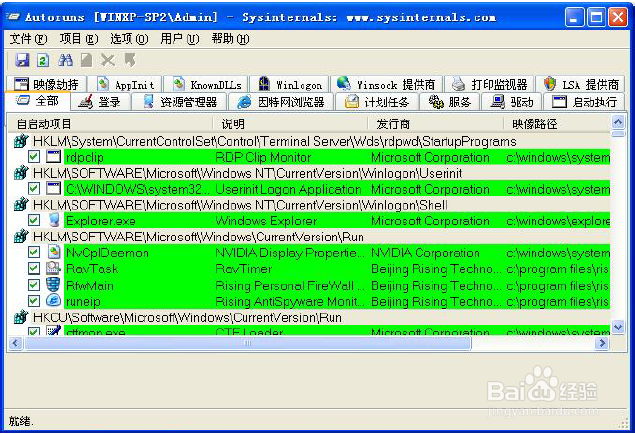Sort by the 自启动项目 column header
Viewport: 635px width, 434px height.
tap(110, 123)
